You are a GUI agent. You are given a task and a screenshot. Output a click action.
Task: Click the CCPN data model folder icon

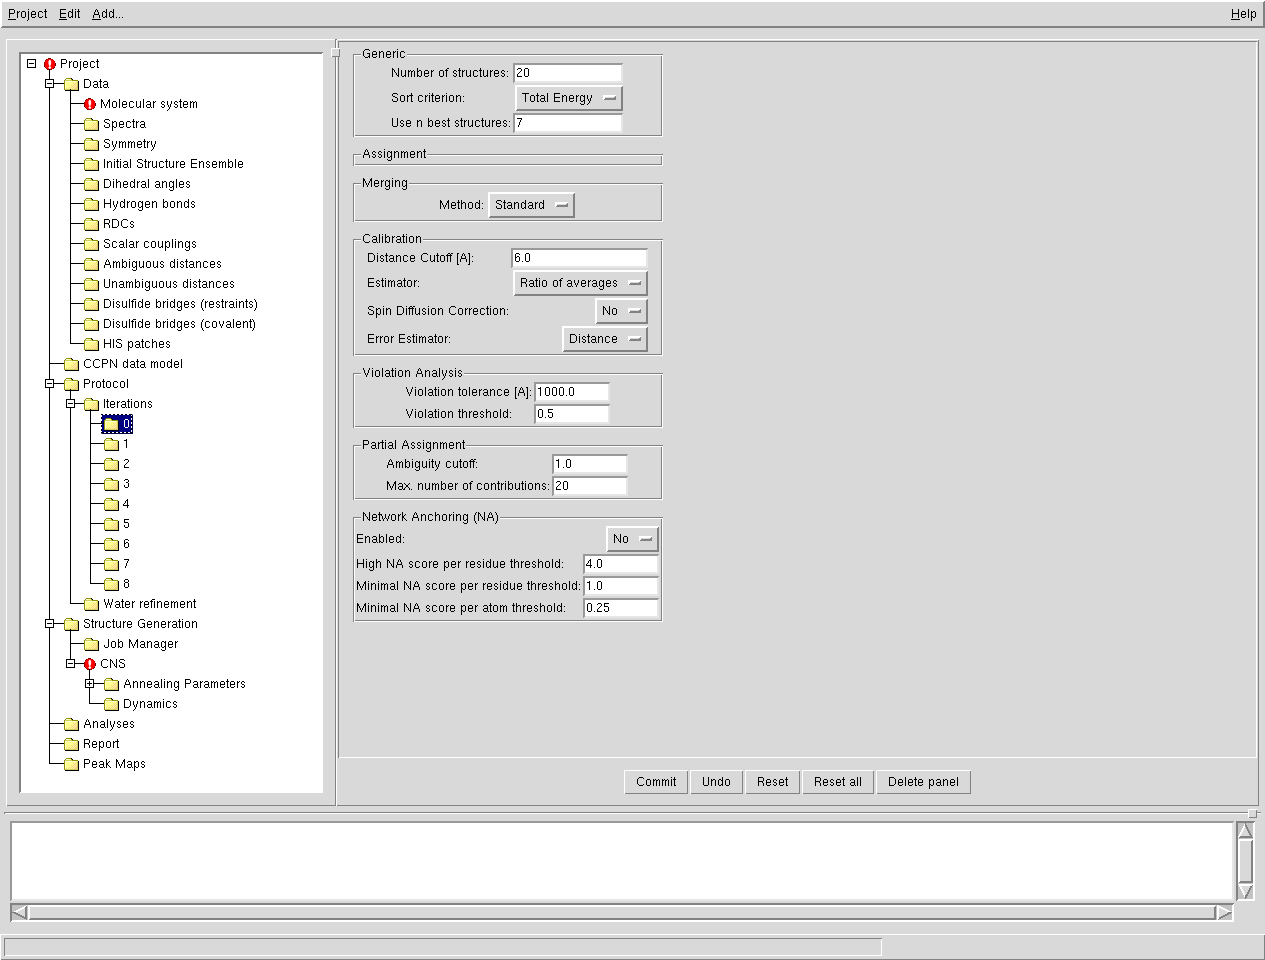pos(71,364)
